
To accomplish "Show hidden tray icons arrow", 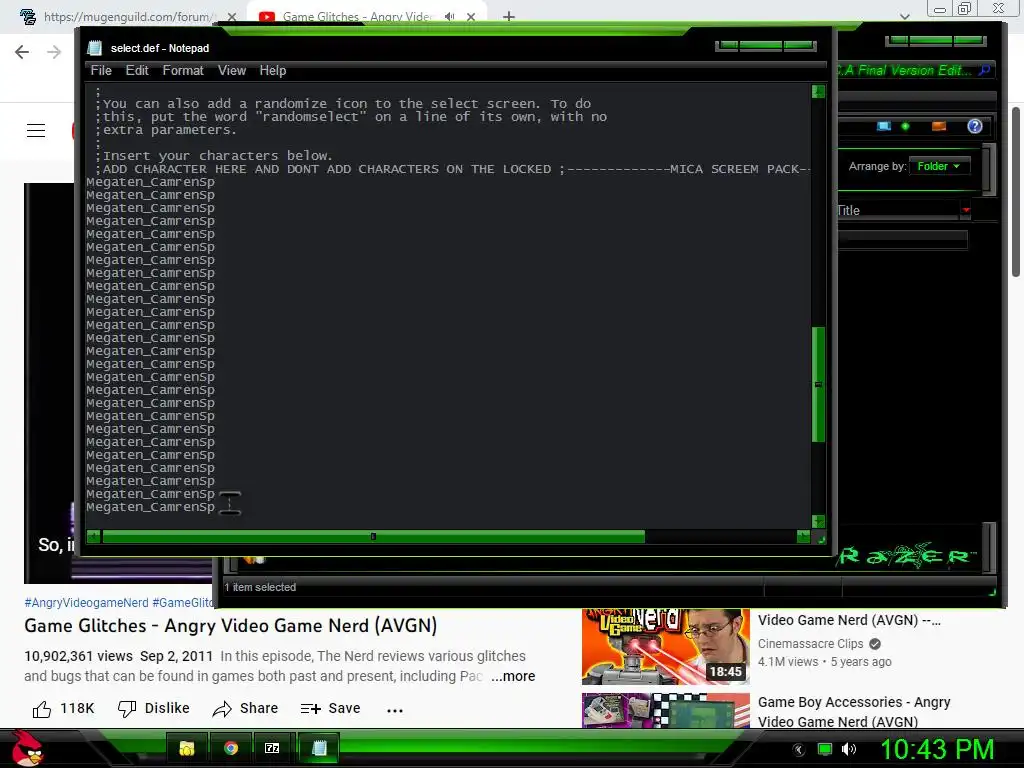I will (x=799, y=750).
